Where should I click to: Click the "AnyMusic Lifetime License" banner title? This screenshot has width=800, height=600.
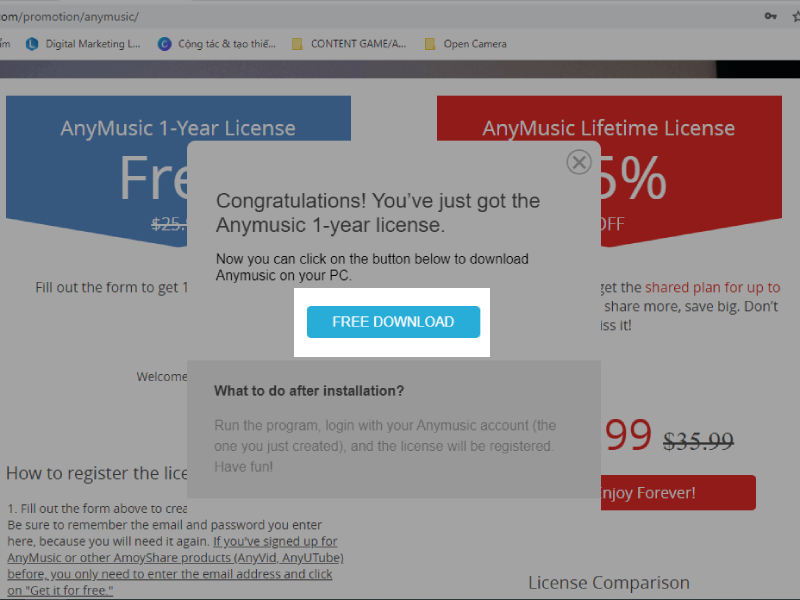[x=609, y=128]
